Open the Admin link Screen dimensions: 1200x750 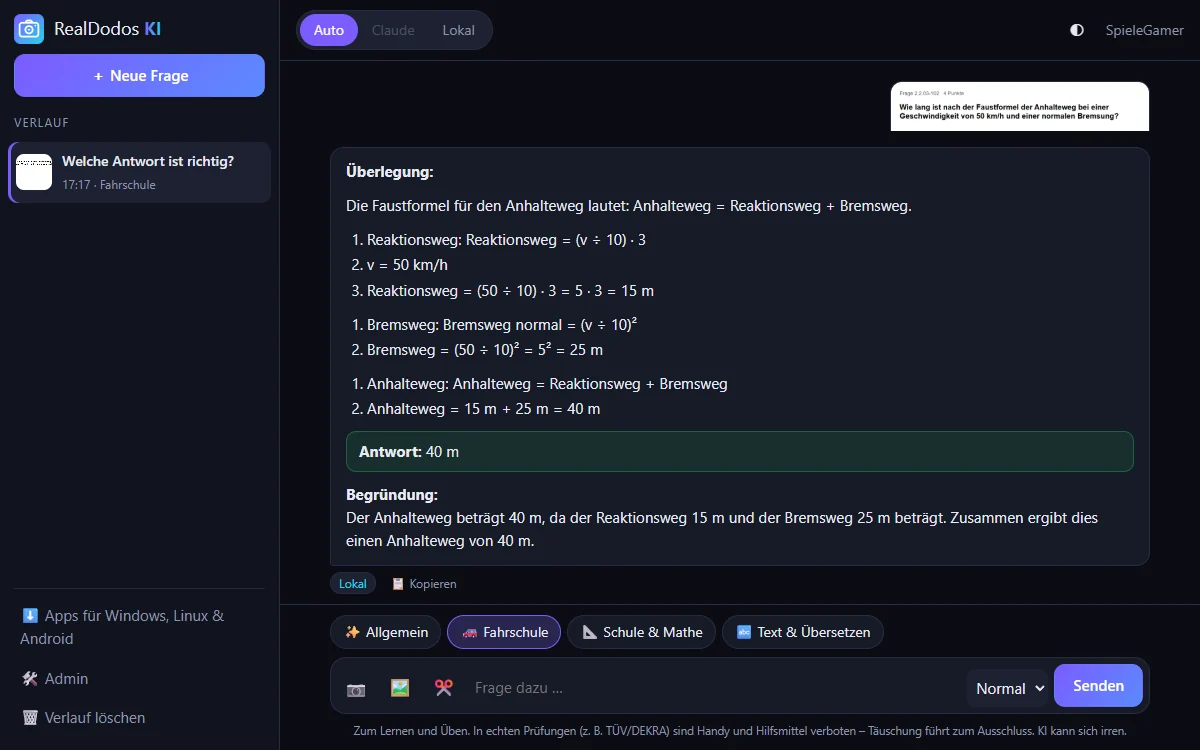pos(55,678)
